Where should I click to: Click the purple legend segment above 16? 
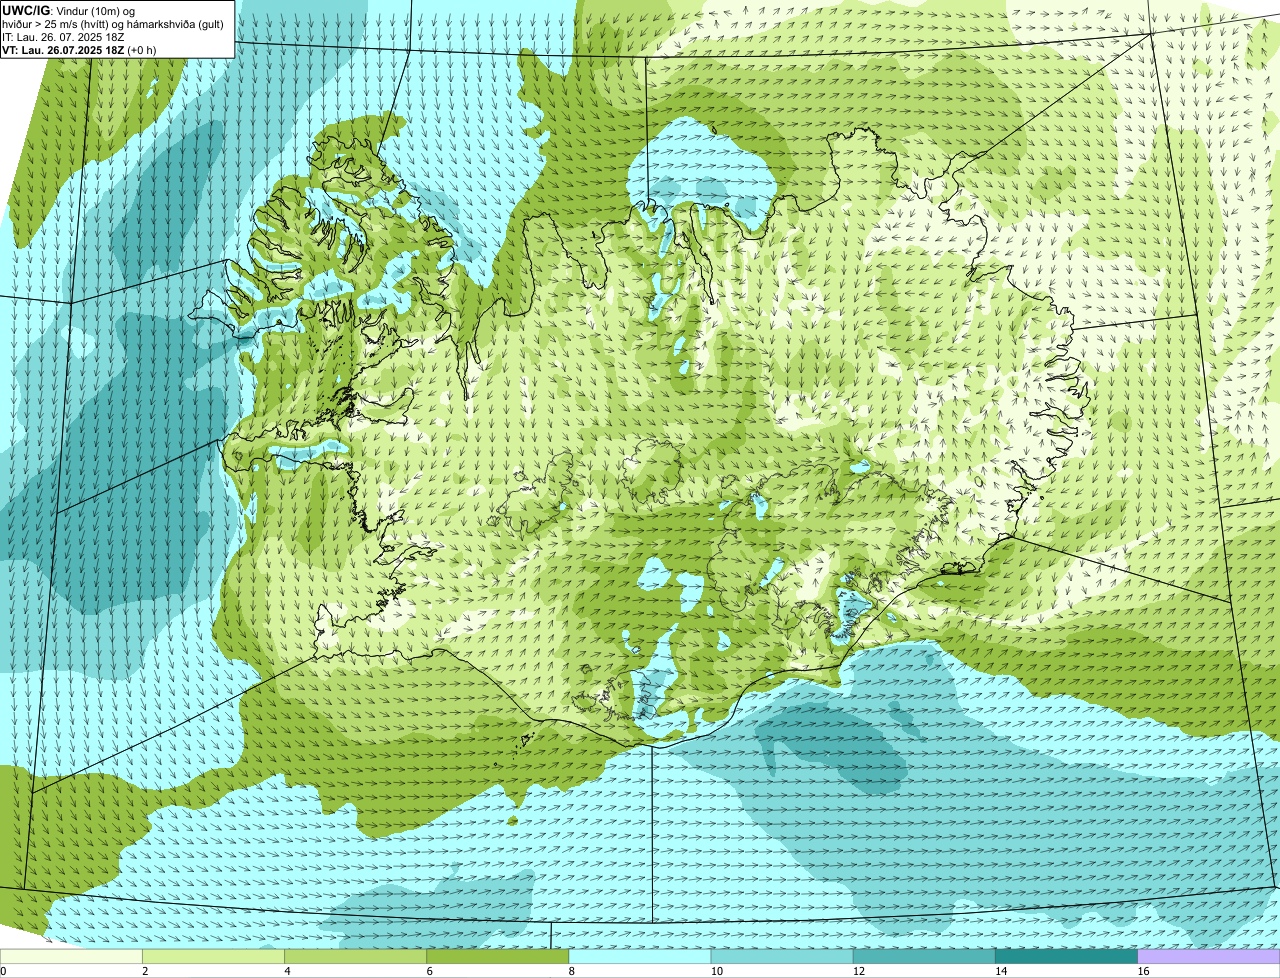point(1209,956)
